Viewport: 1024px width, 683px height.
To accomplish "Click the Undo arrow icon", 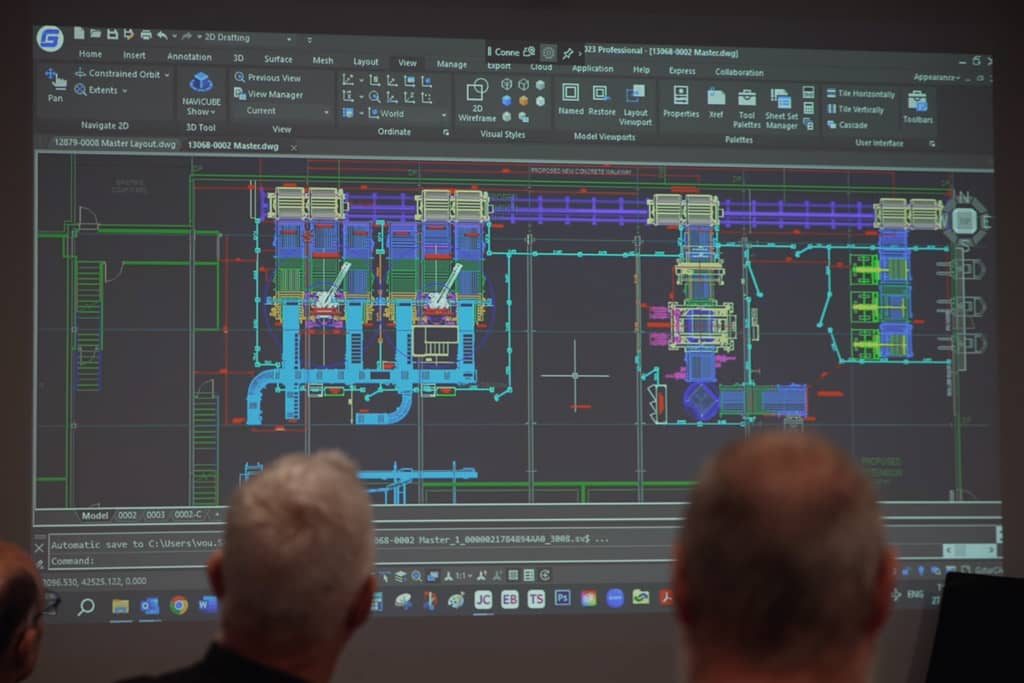I will click(x=162, y=35).
